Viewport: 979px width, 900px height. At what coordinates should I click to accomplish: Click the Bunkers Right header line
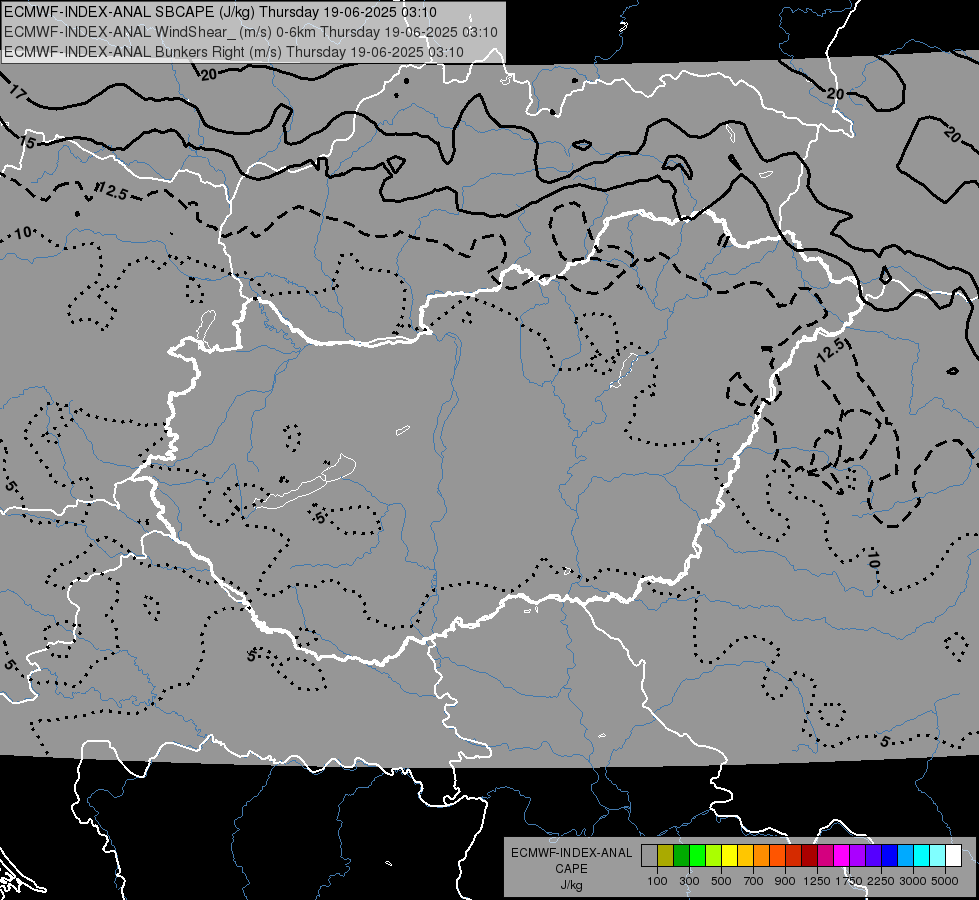[x=234, y=52]
